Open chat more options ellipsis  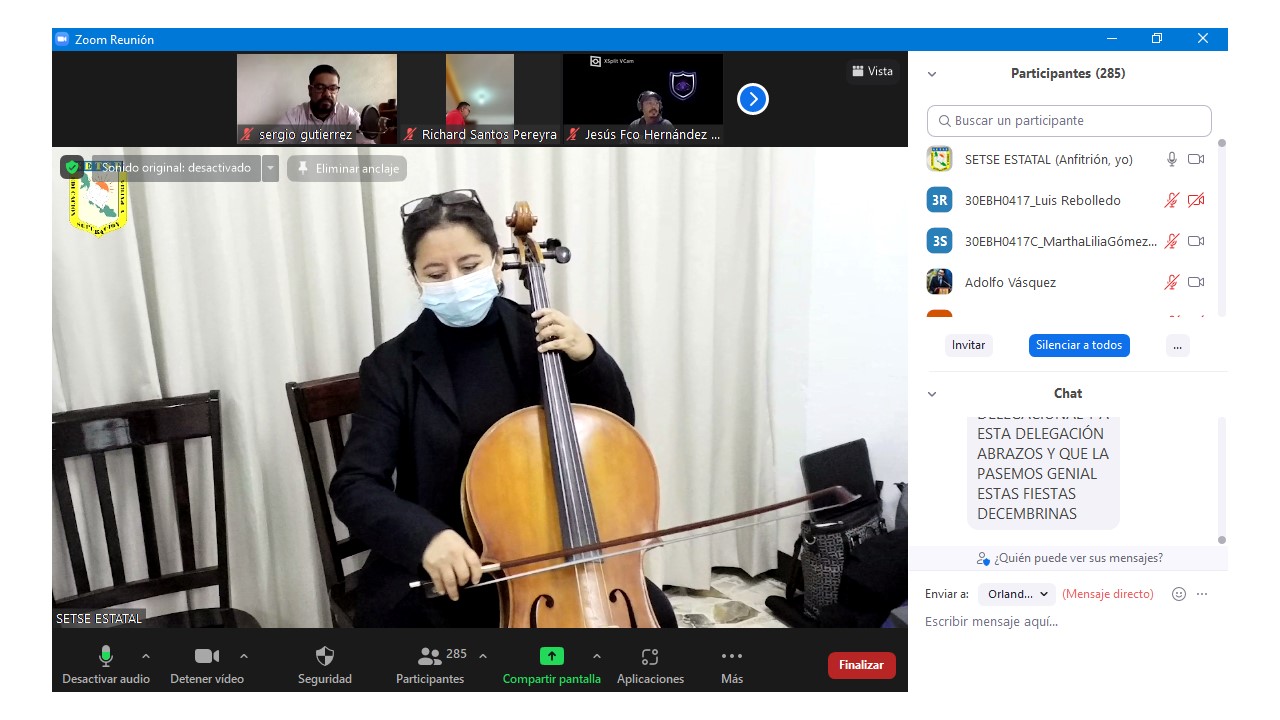[1202, 594]
